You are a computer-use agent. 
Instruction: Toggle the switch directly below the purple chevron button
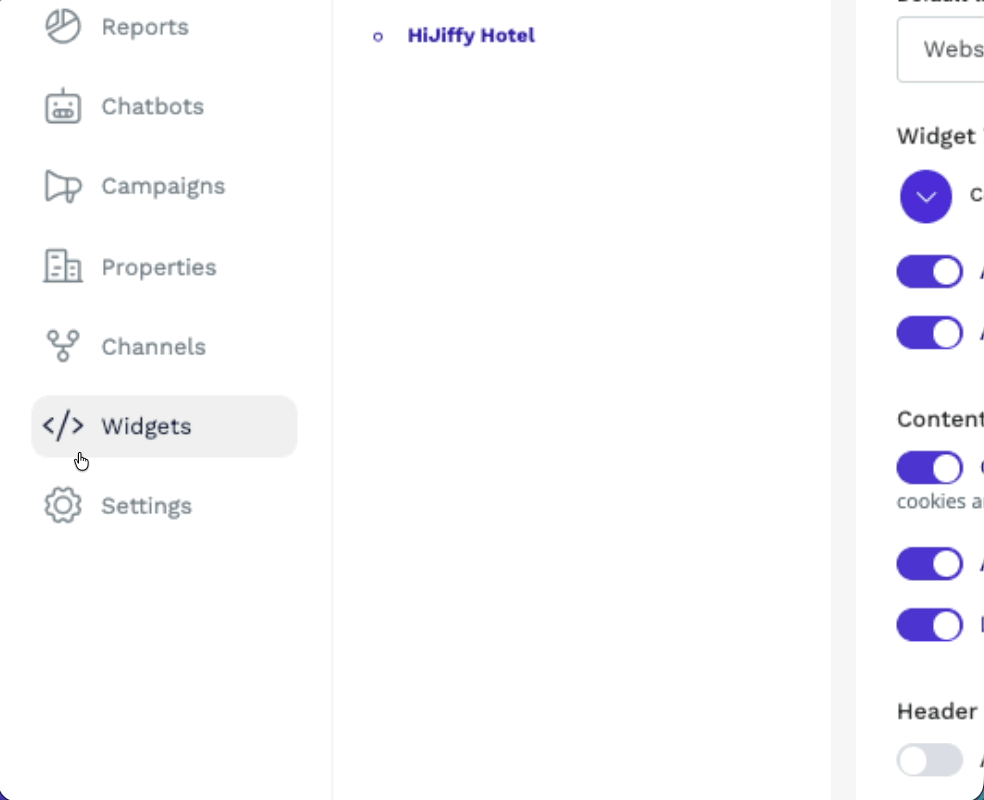(929, 272)
